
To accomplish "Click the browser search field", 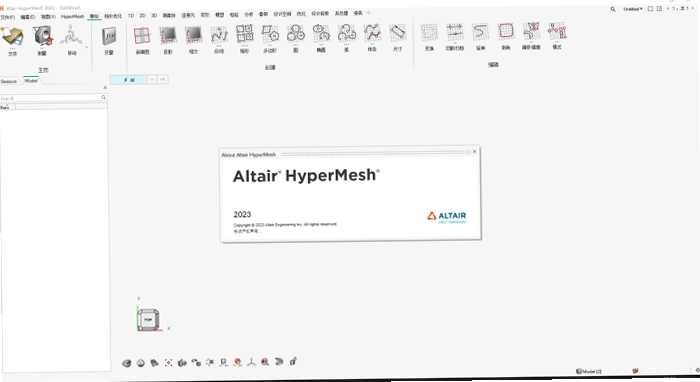I will pyautogui.click(x=50, y=98).
